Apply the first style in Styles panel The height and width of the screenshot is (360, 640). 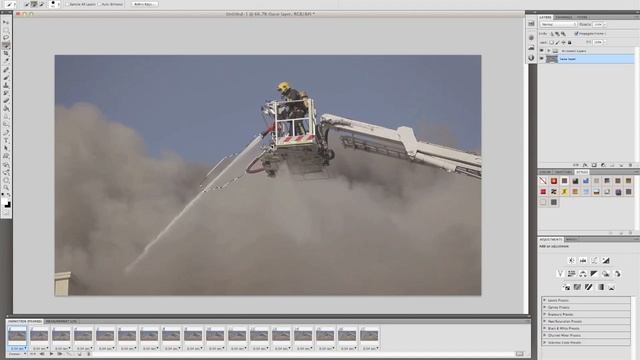click(x=543, y=181)
